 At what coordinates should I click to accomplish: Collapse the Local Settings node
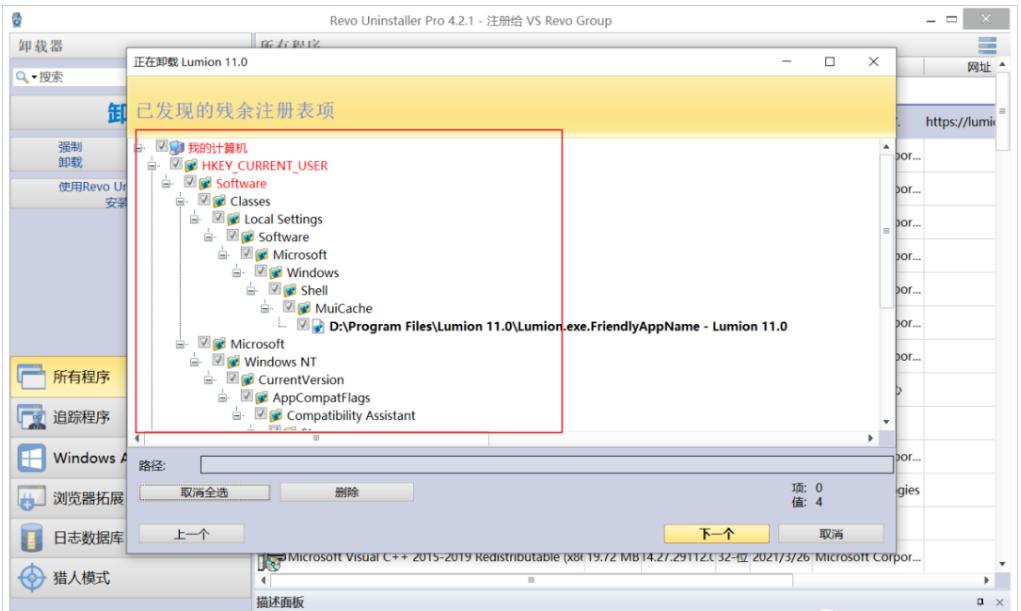195,220
